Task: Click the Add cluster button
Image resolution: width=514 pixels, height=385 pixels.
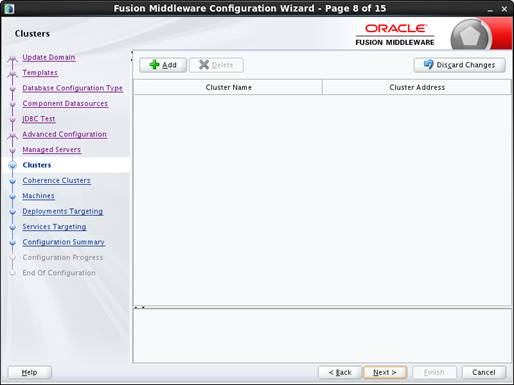Action: click(163, 65)
